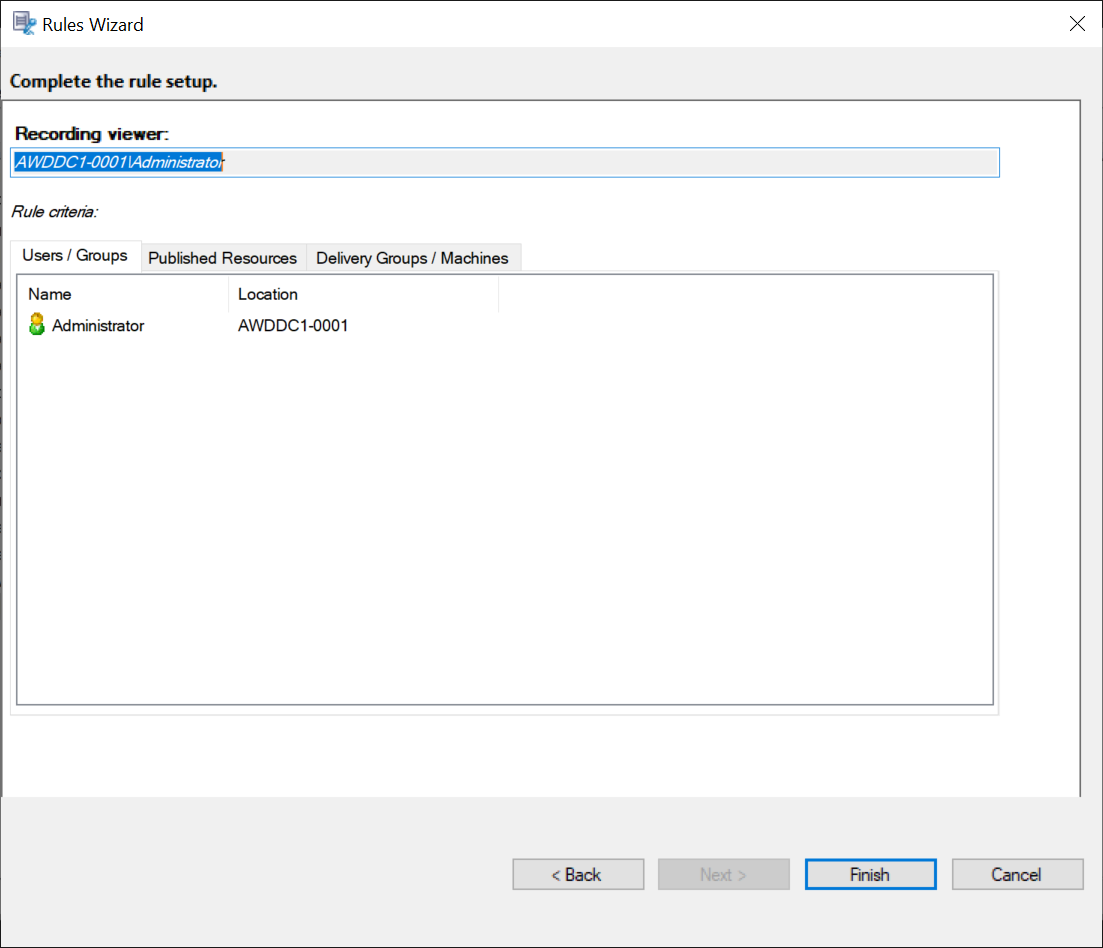
Task: Close the Rules Wizard window
Action: [1077, 24]
